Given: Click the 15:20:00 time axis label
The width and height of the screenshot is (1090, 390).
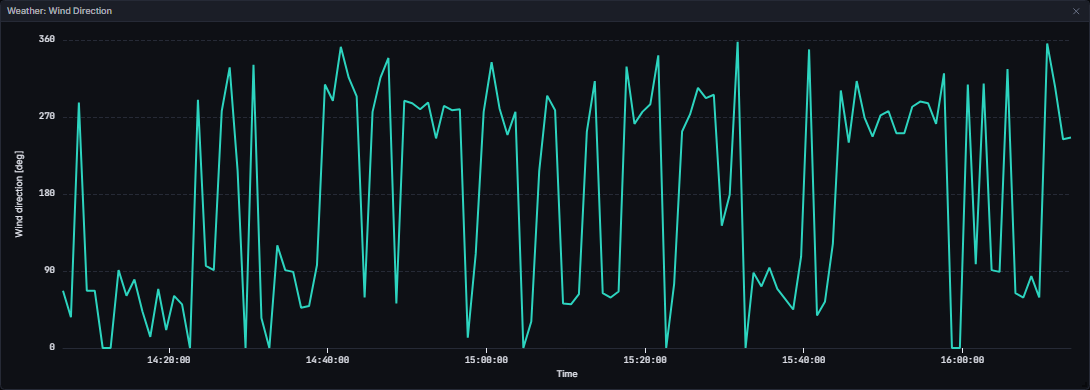Looking at the screenshot, I should (x=645, y=359).
